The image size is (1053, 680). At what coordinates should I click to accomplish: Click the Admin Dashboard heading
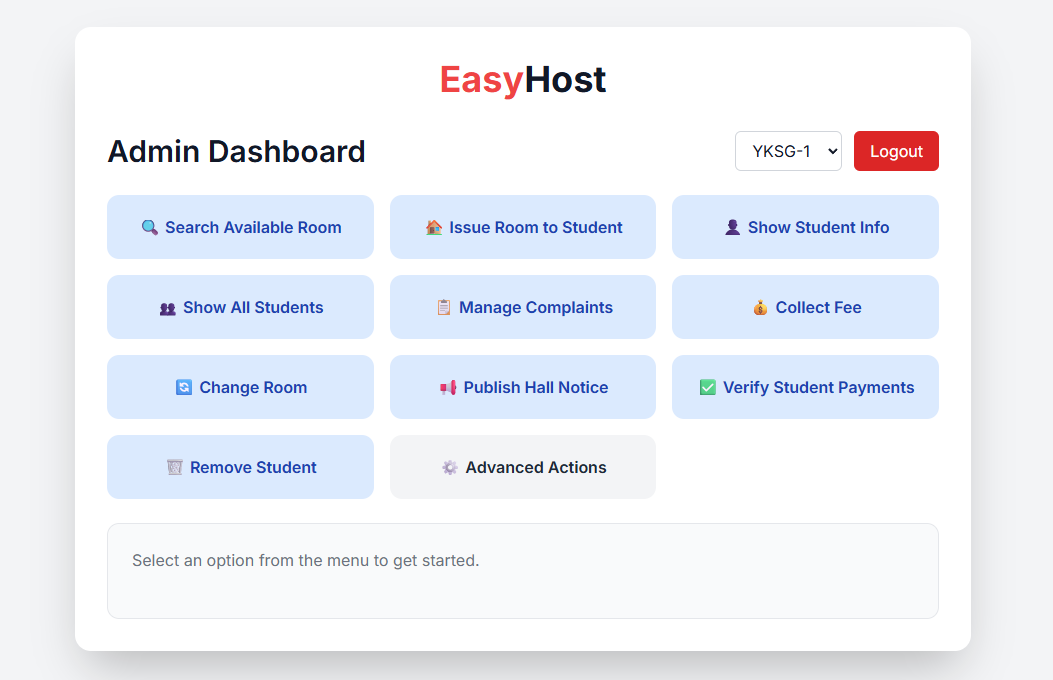click(x=237, y=152)
